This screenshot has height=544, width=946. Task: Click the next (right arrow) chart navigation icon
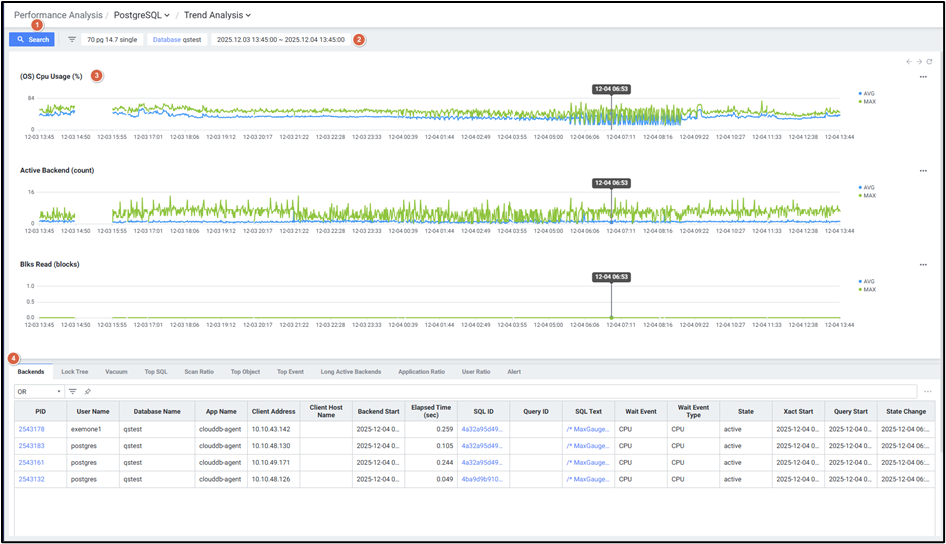point(919,62)
